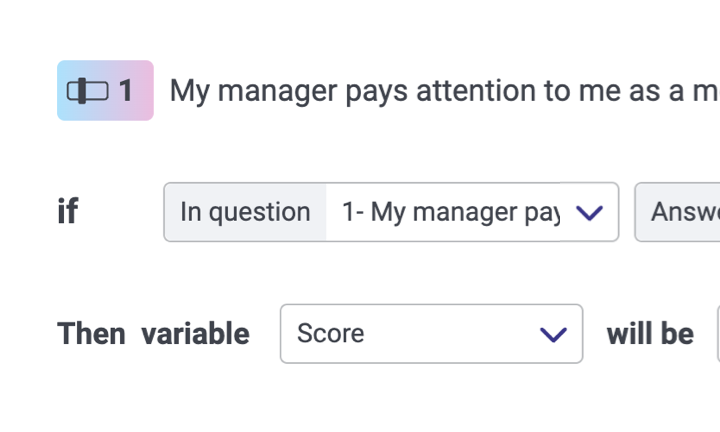The width and height of the screenshot is (720, 432).
Task: Click the "Score" text inside variable selector
Action: point(331,334)
